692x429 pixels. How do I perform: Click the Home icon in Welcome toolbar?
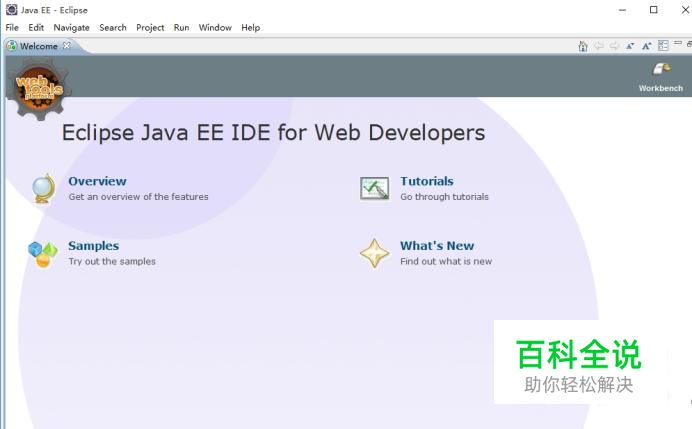583,46
